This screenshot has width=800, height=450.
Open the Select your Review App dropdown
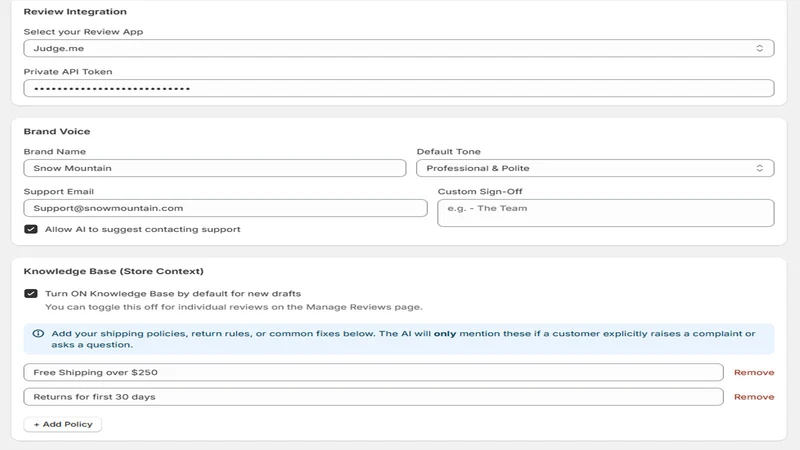coord(398,48)
